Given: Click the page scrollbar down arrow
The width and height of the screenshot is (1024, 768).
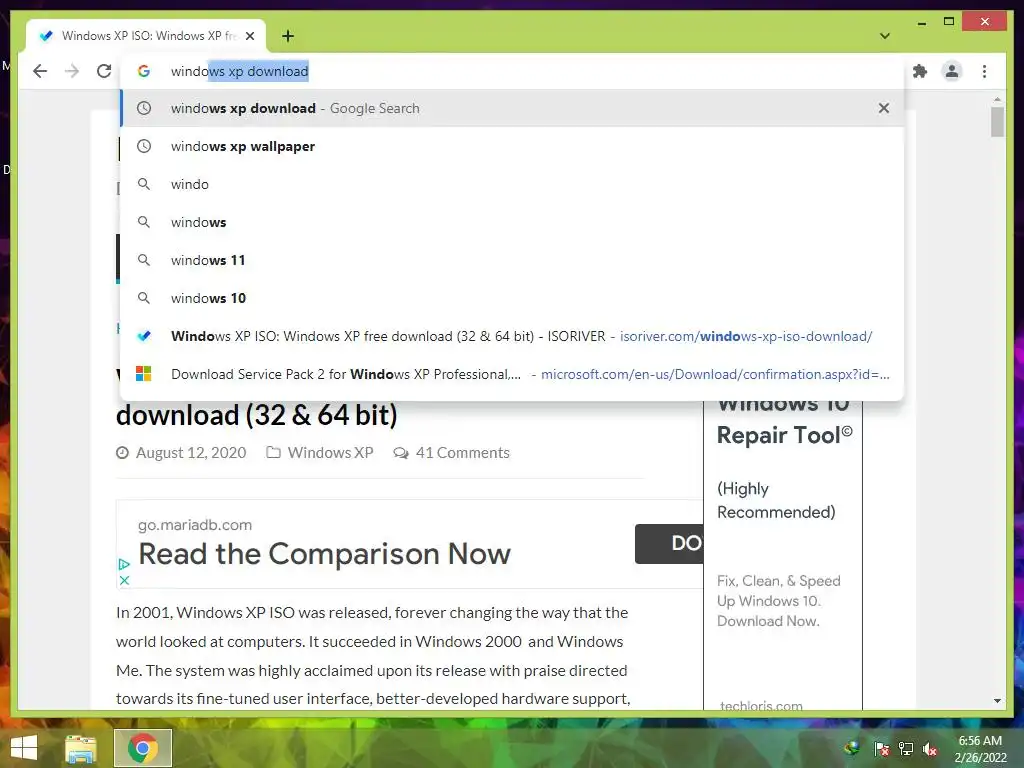Looking at the screenshot, I should 997,701.
